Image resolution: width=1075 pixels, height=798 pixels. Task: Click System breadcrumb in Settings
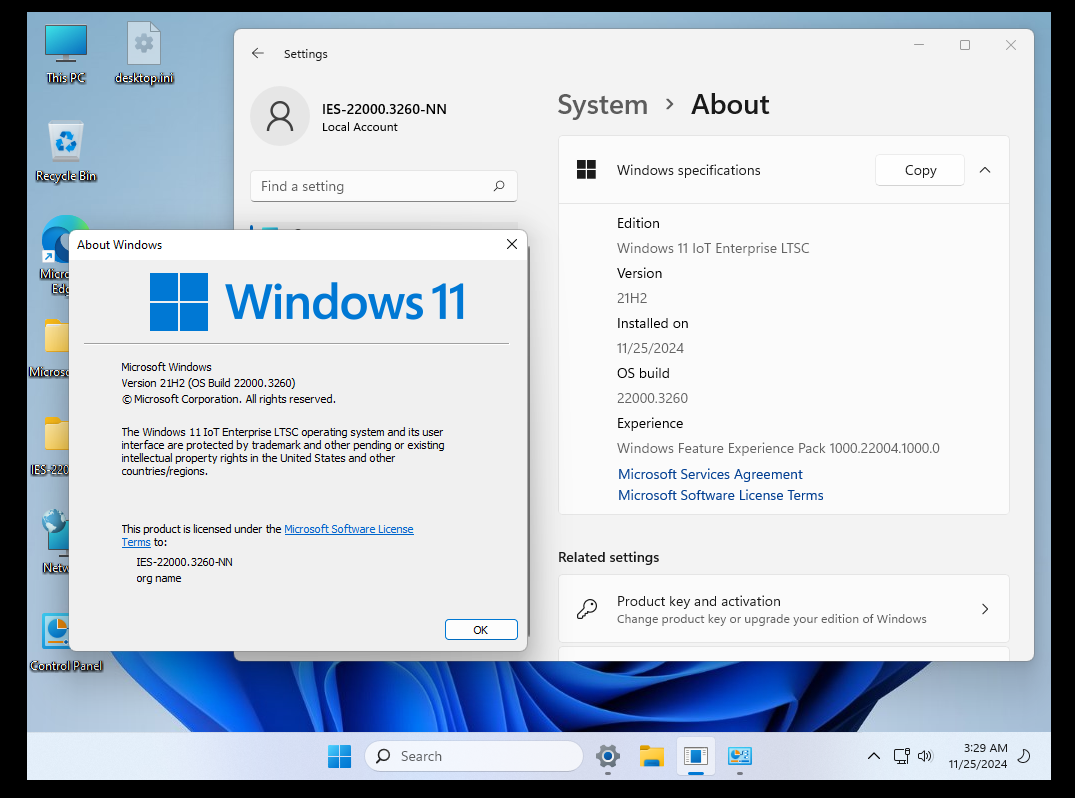603,105
